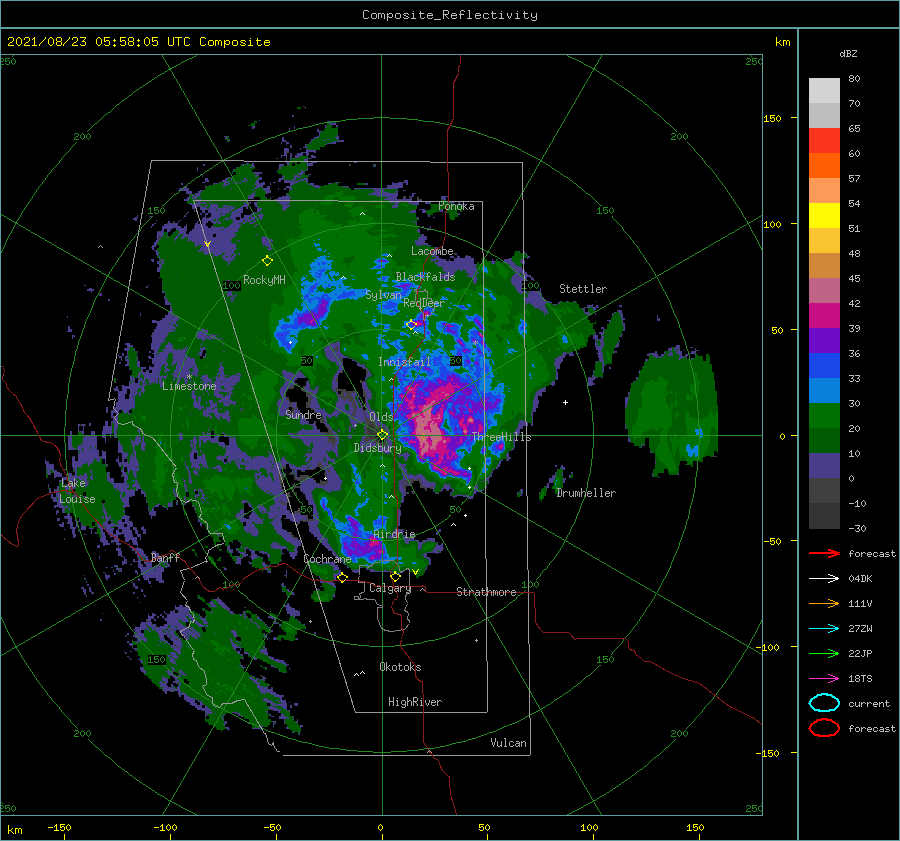Click the Lake Louise label
Image resolution: width=900 pixels, height=841 pixels.
click(x=77, y=491)
